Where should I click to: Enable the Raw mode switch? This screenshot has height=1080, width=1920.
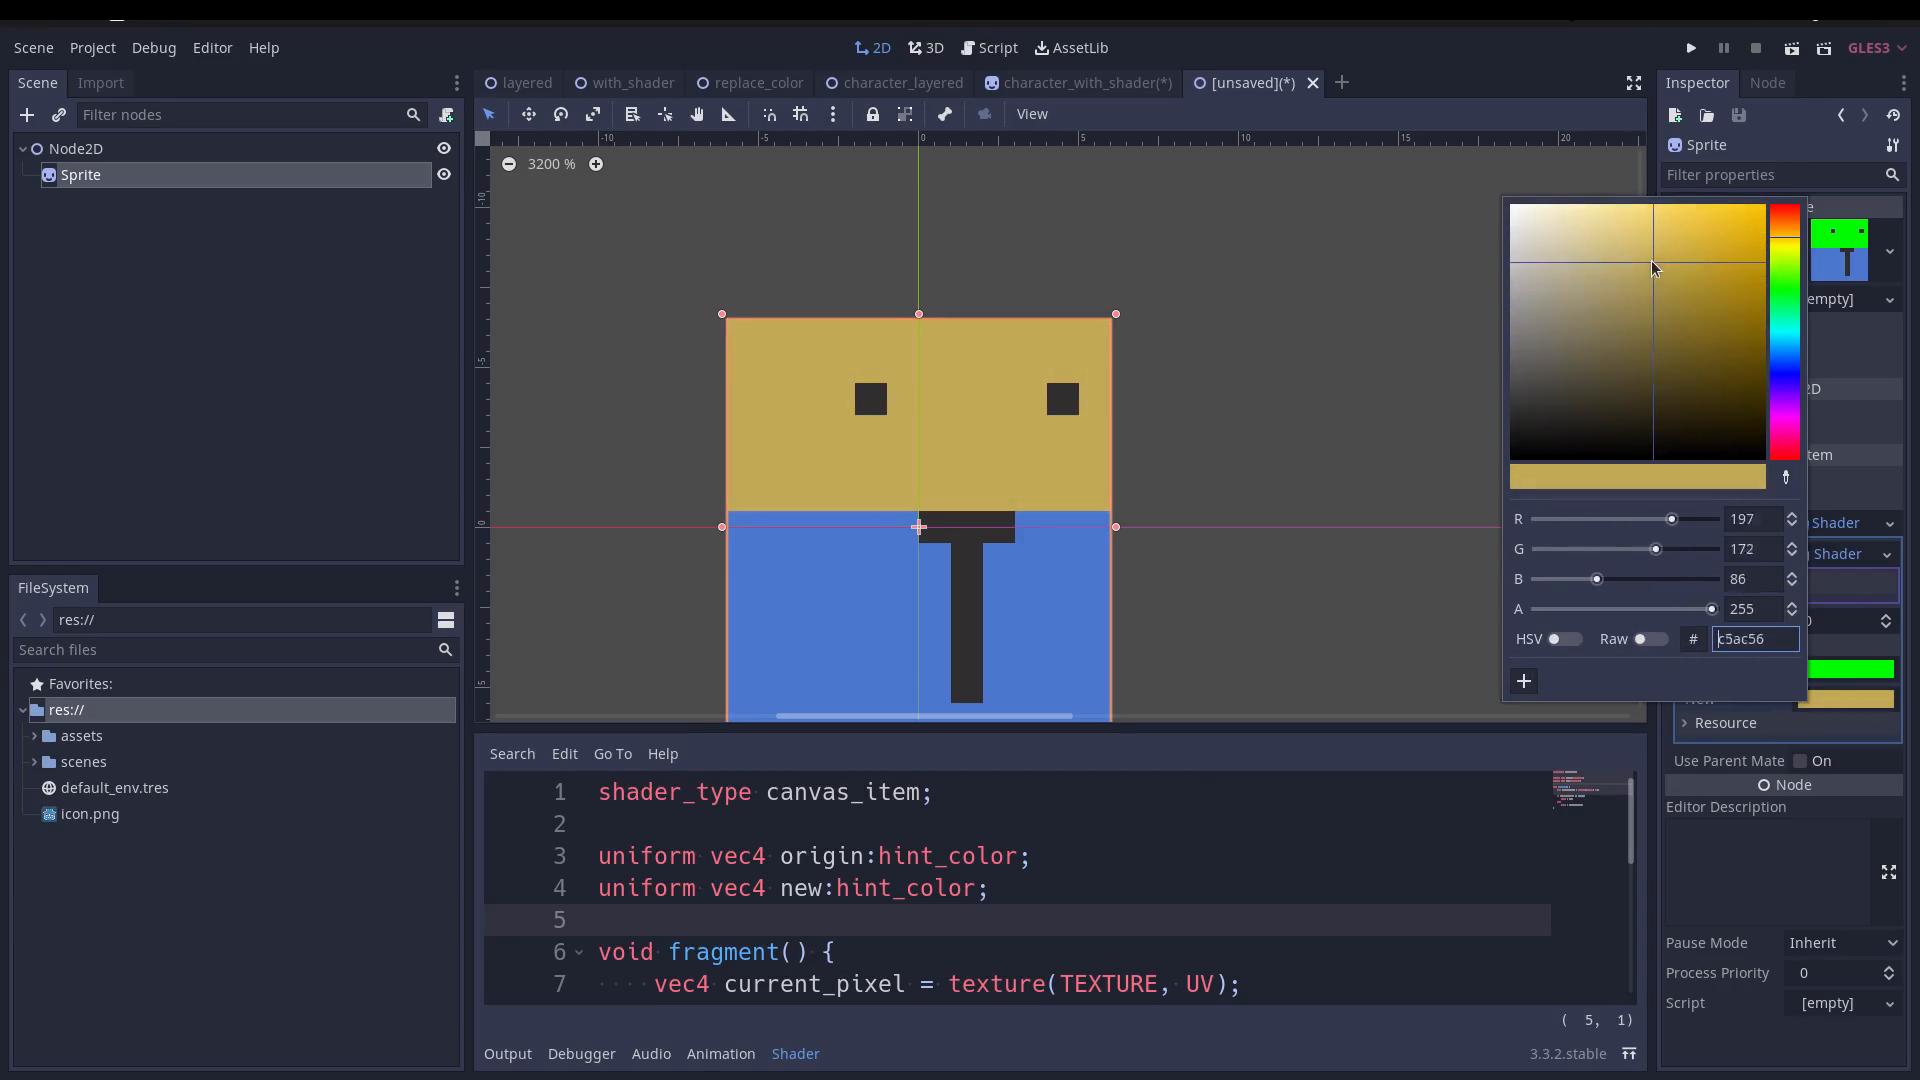(x=1649, y=639)
